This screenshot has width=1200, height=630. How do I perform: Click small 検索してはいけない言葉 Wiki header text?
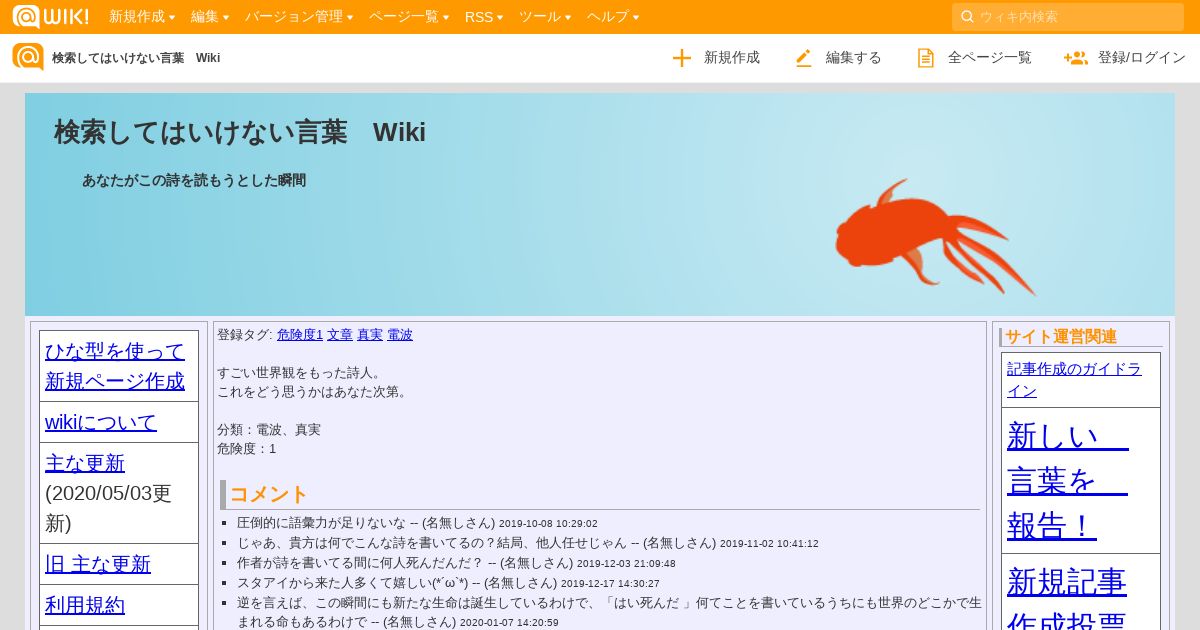tap(136, 58)
